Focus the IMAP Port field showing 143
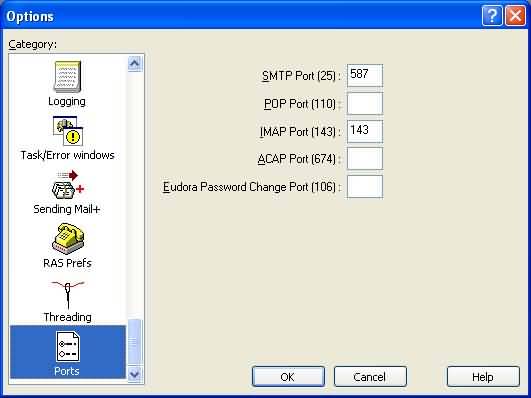This screenshot has width=531, height=398. (x=365, y=131)
